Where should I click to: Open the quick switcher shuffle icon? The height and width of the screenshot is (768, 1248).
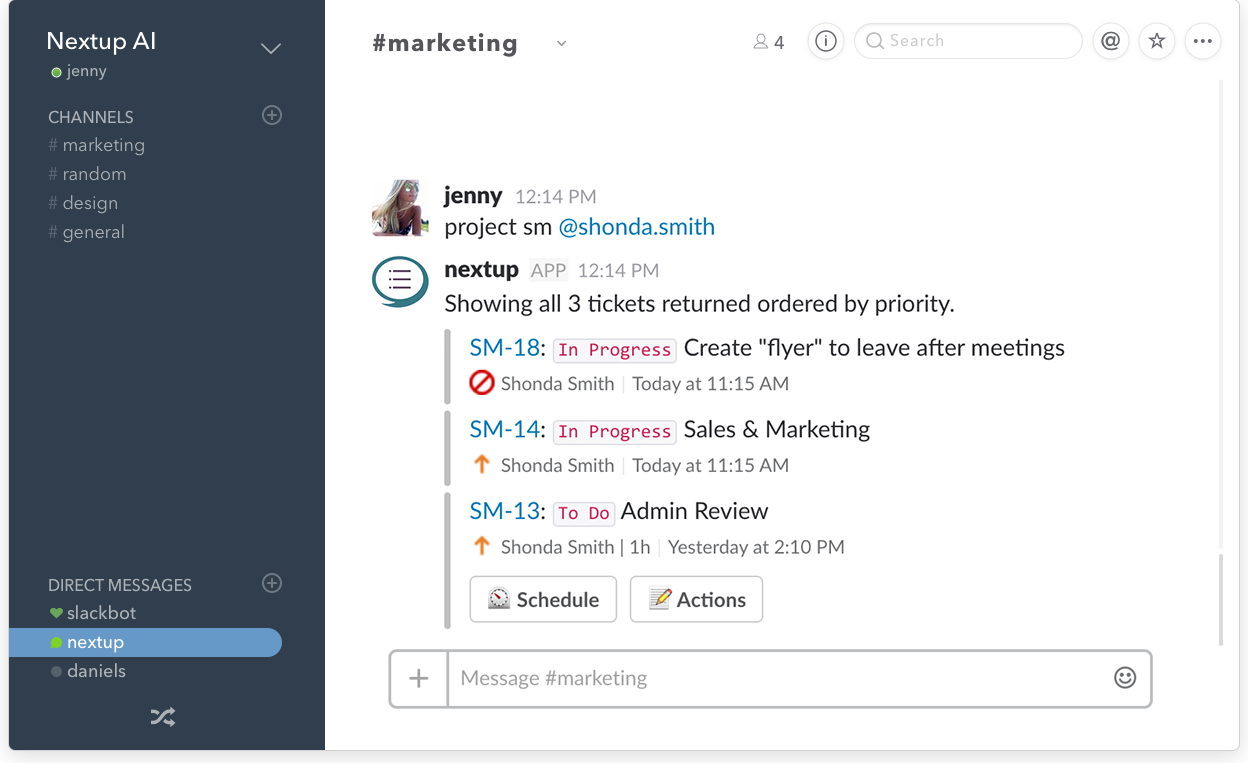pos(163,716)
